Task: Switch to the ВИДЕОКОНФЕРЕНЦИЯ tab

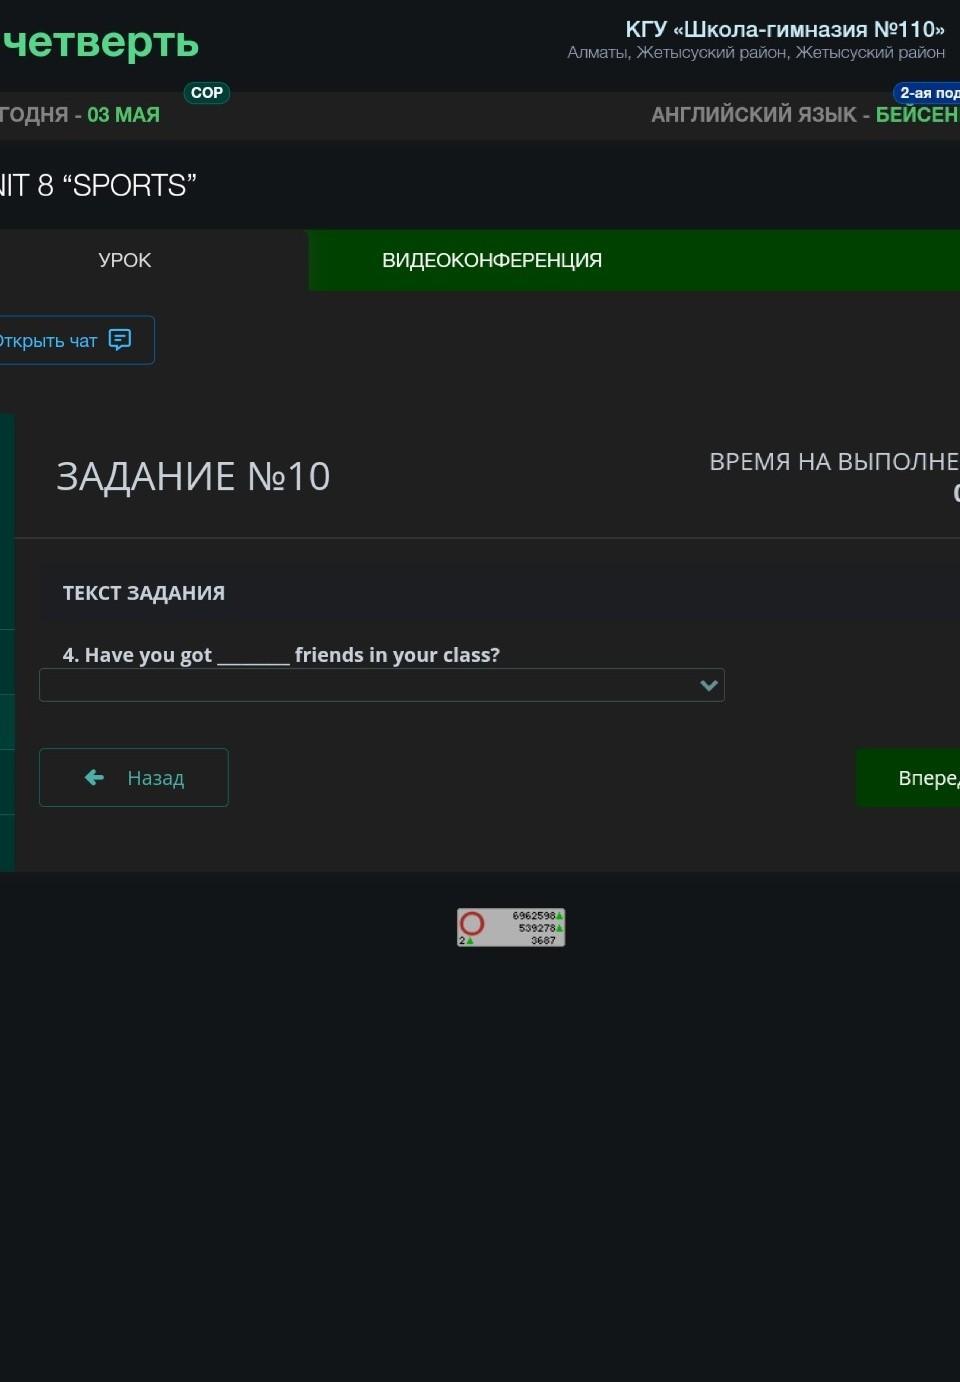Action: [492, 260]
